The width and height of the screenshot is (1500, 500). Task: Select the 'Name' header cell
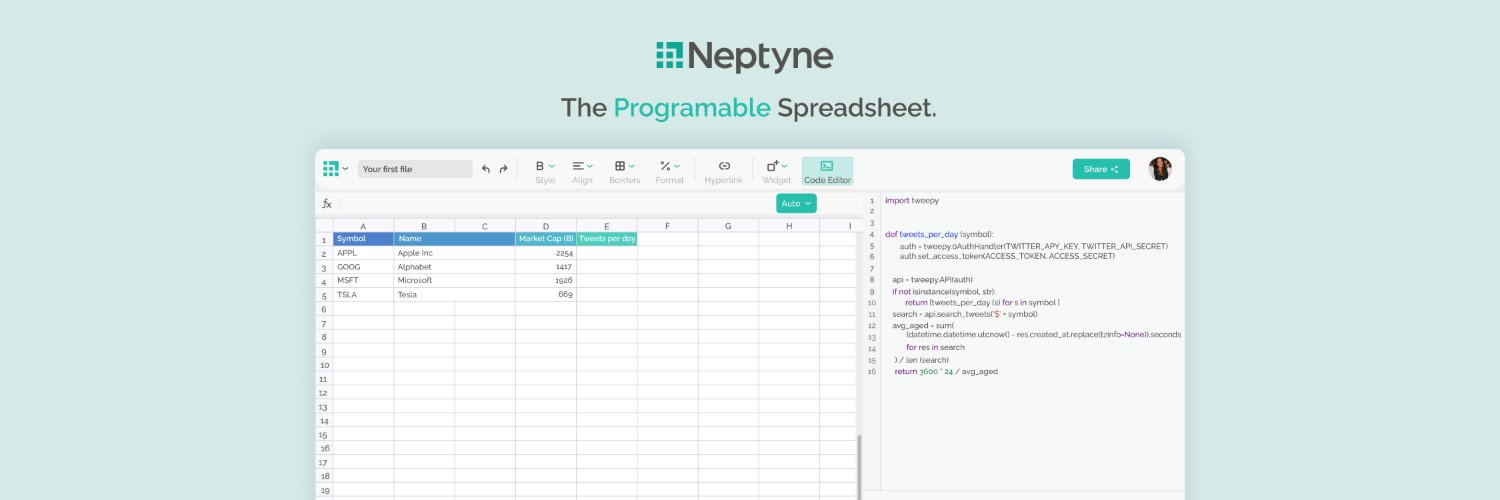coord(455,239)
